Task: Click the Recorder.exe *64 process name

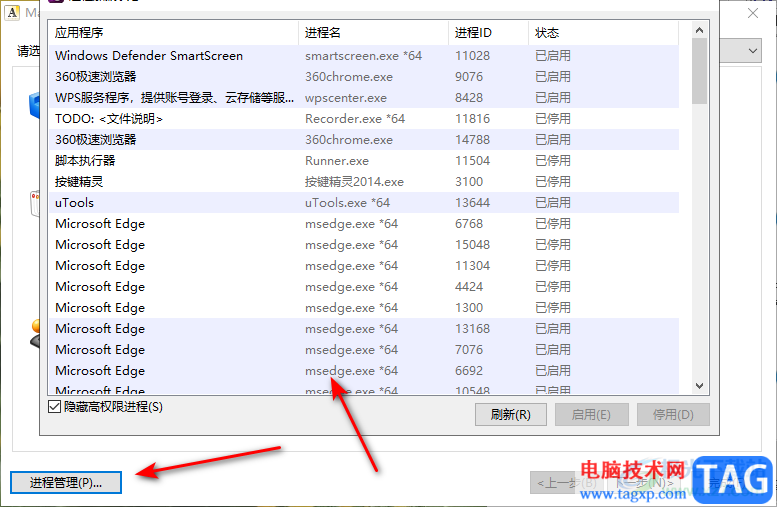Action: point(355,119)
